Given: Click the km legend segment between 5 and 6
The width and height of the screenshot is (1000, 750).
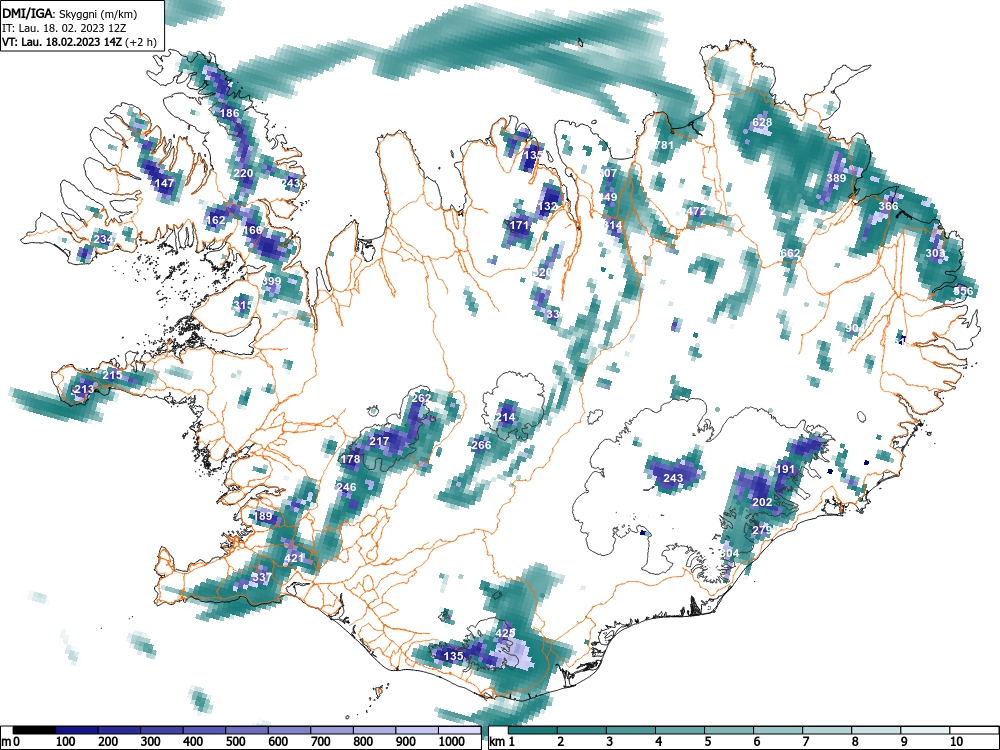Looking at the screenshot, I should point(729,730).
